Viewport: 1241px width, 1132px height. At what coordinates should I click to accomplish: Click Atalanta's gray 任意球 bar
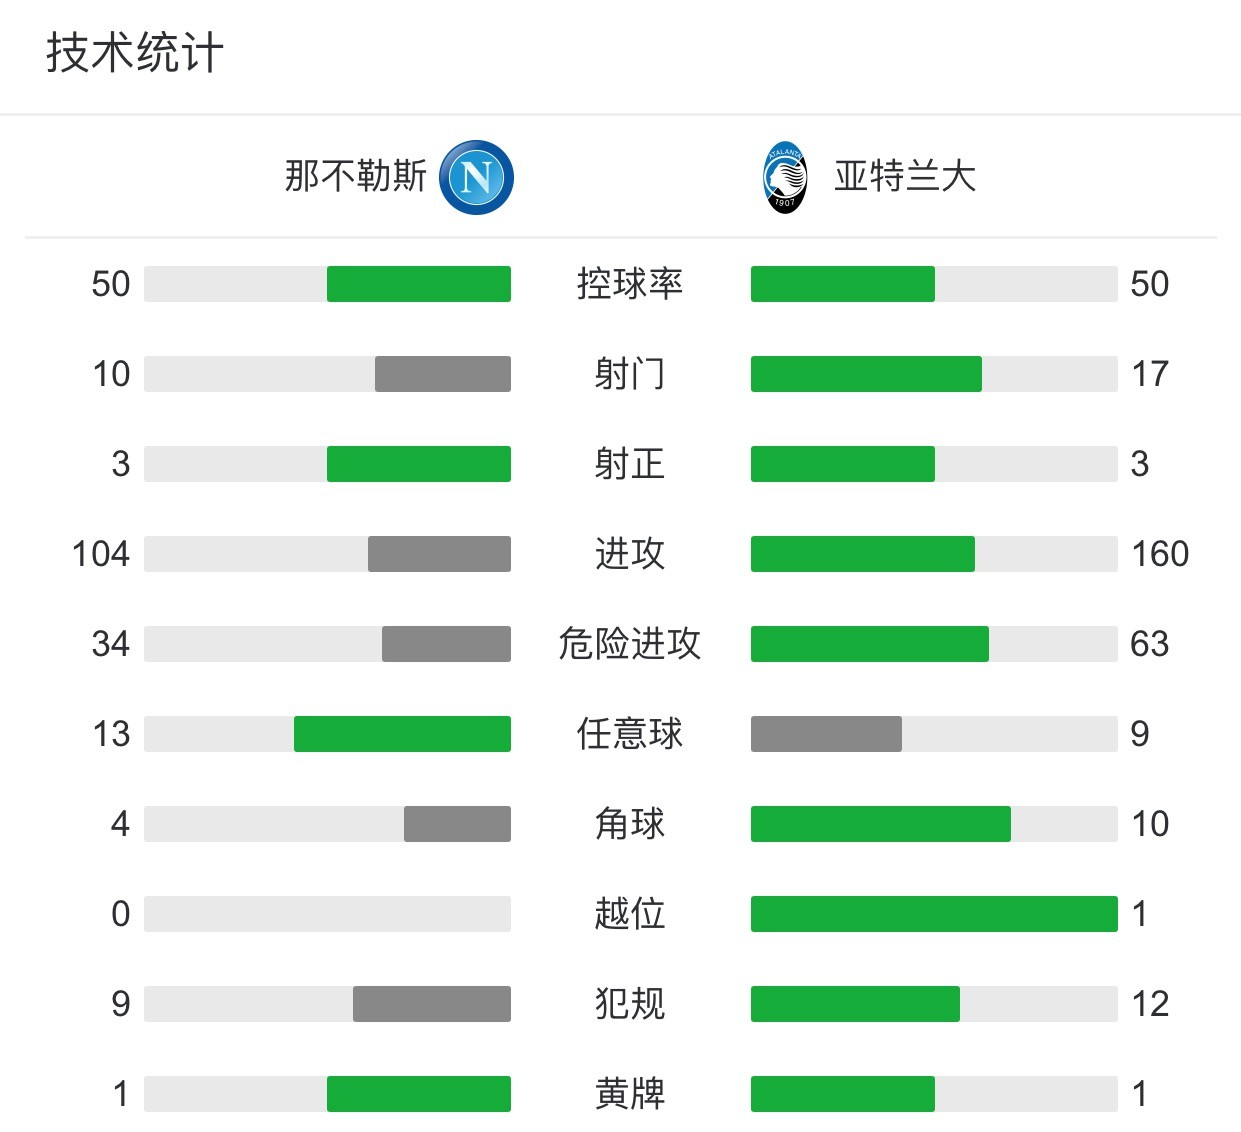(826, 734)
